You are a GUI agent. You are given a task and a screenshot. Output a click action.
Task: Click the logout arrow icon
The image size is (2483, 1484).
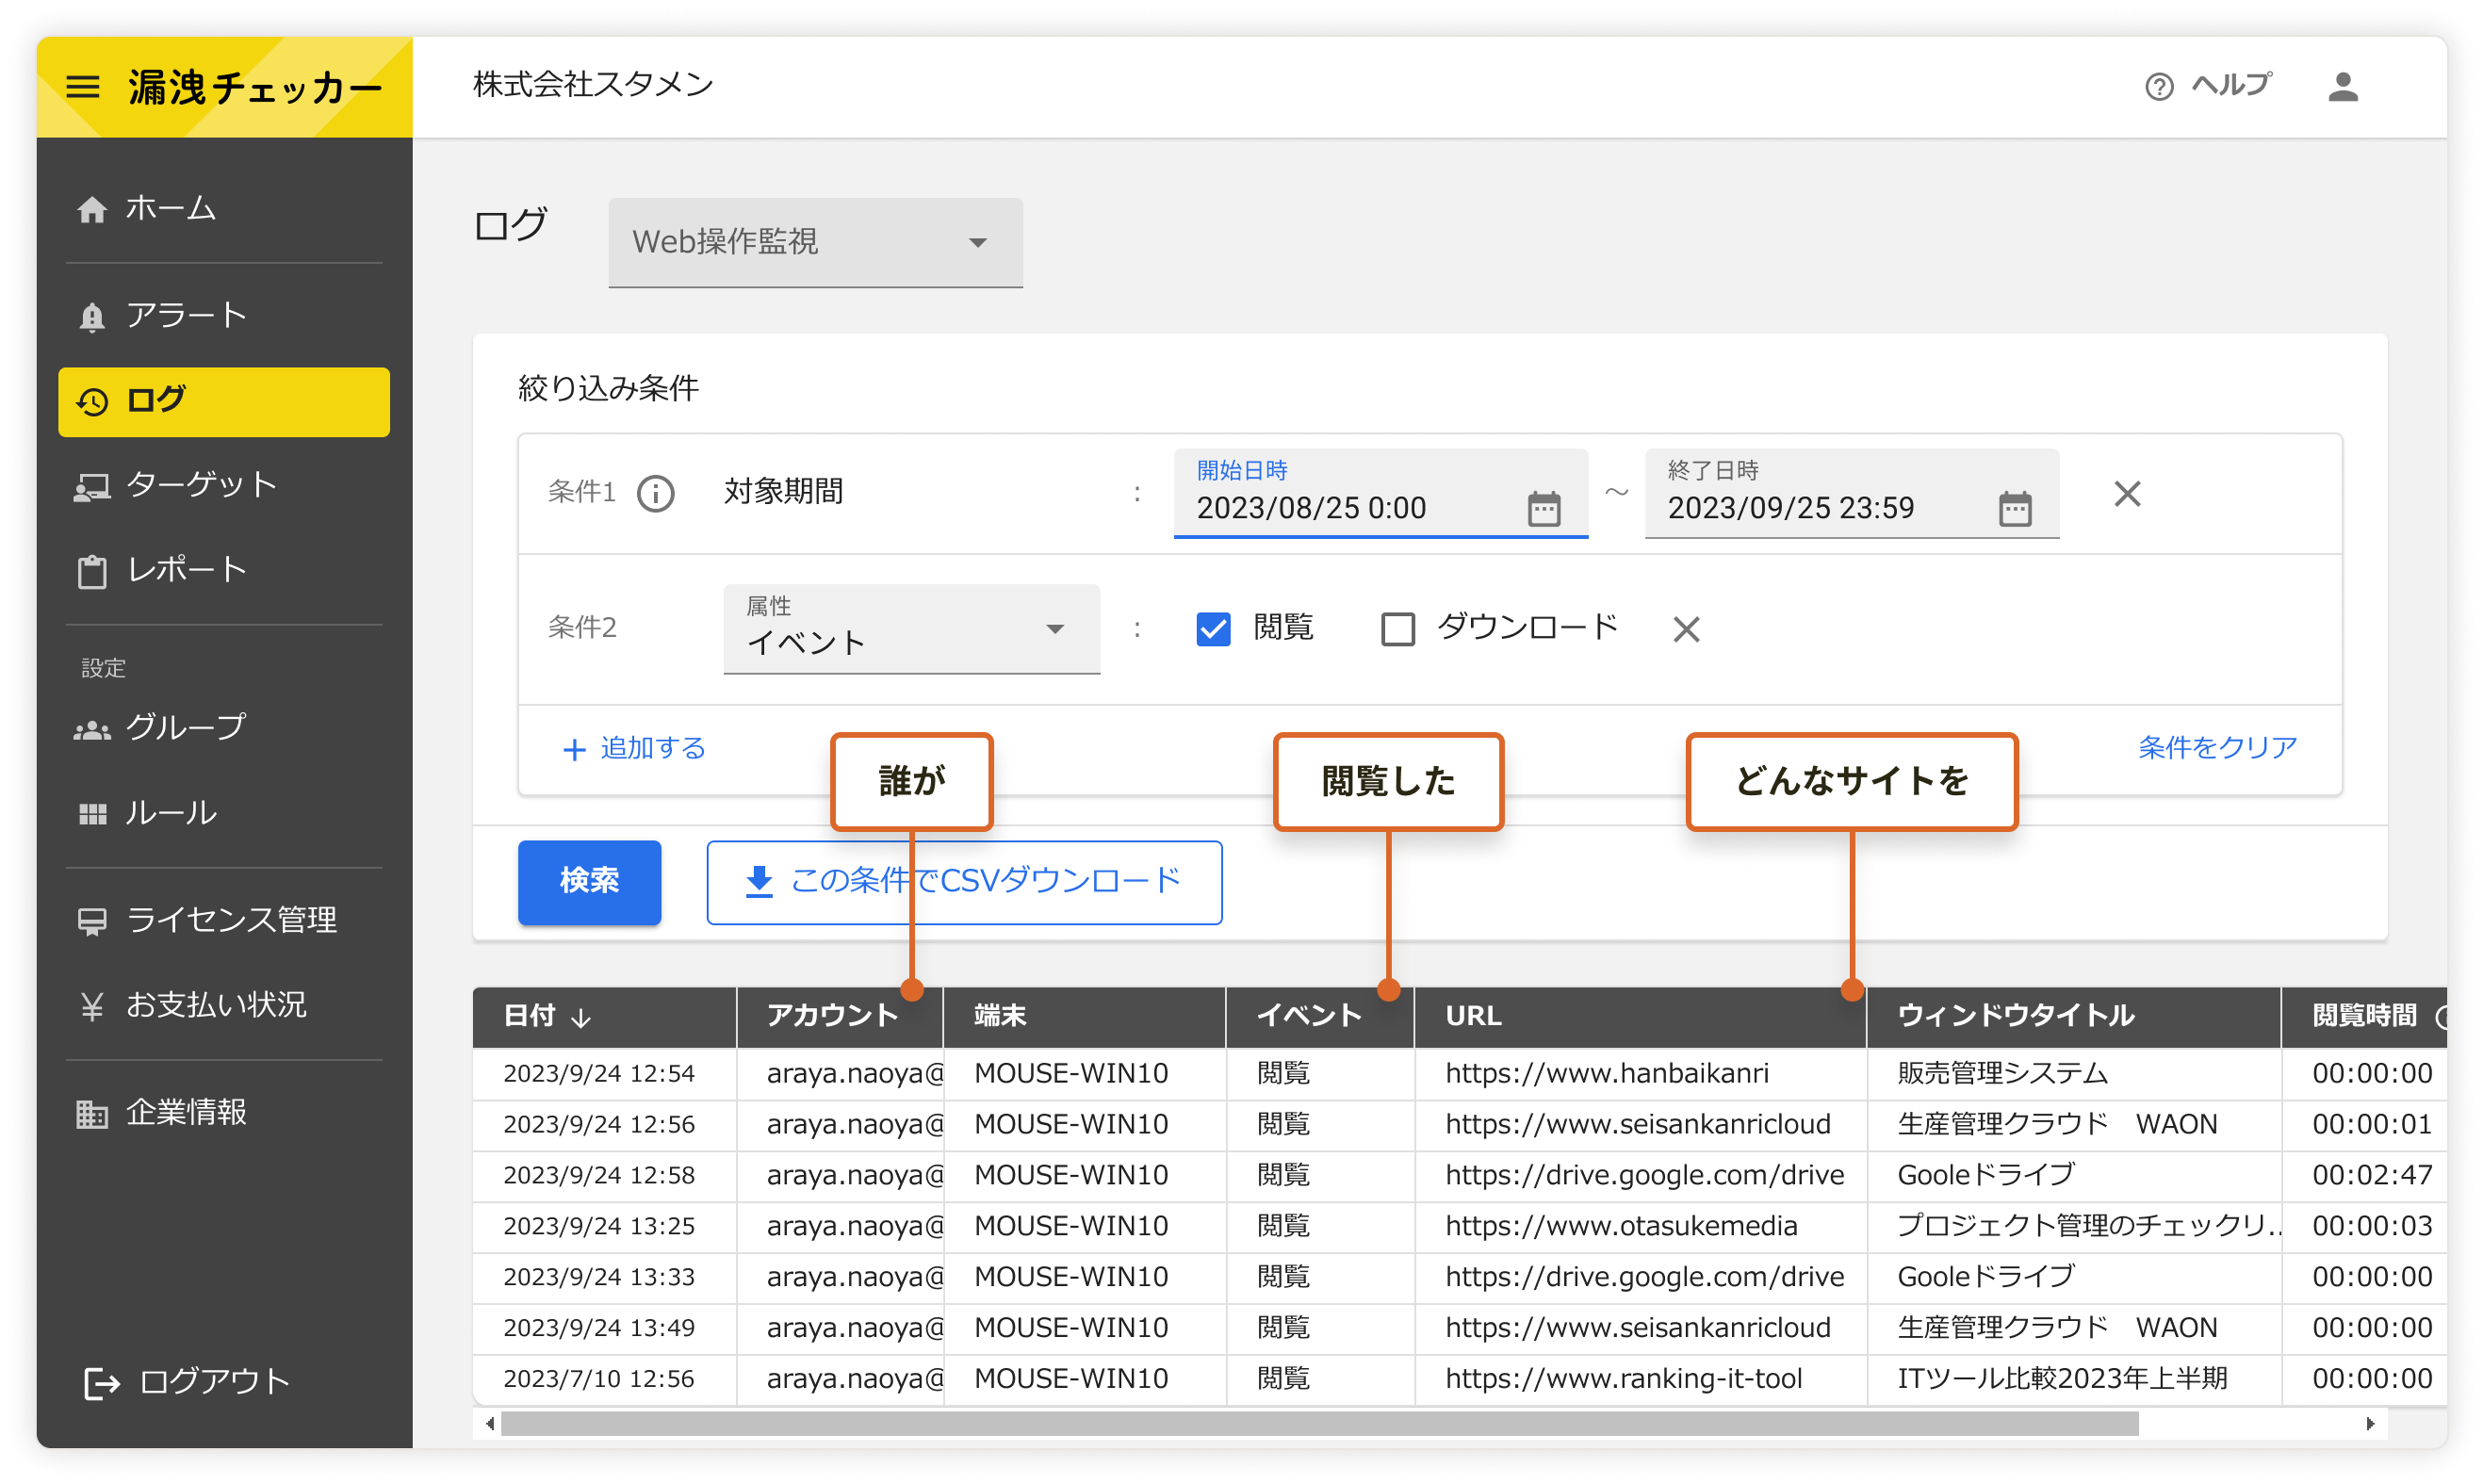click(x=102, y=1382)
